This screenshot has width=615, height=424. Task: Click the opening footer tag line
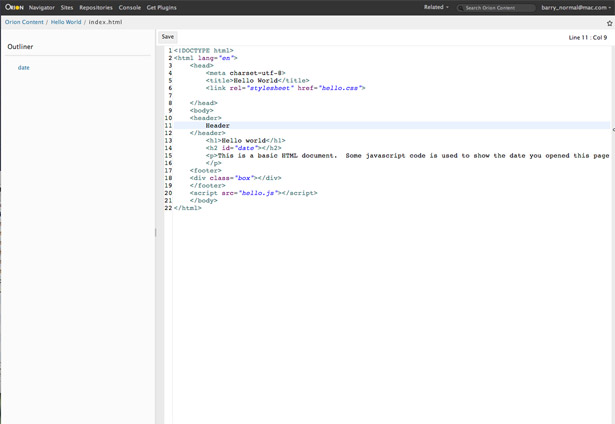click(206, 170)
